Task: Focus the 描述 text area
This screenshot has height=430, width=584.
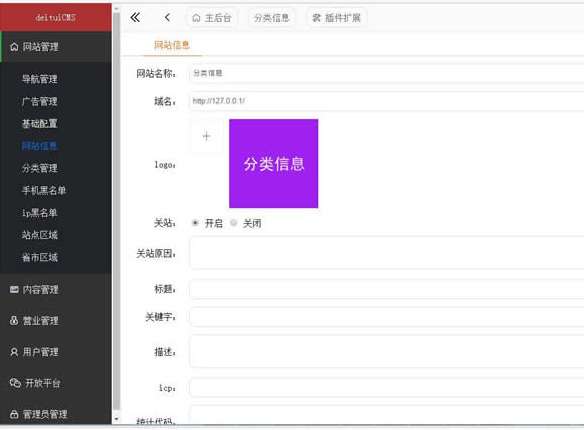Action: coord(387,352)
